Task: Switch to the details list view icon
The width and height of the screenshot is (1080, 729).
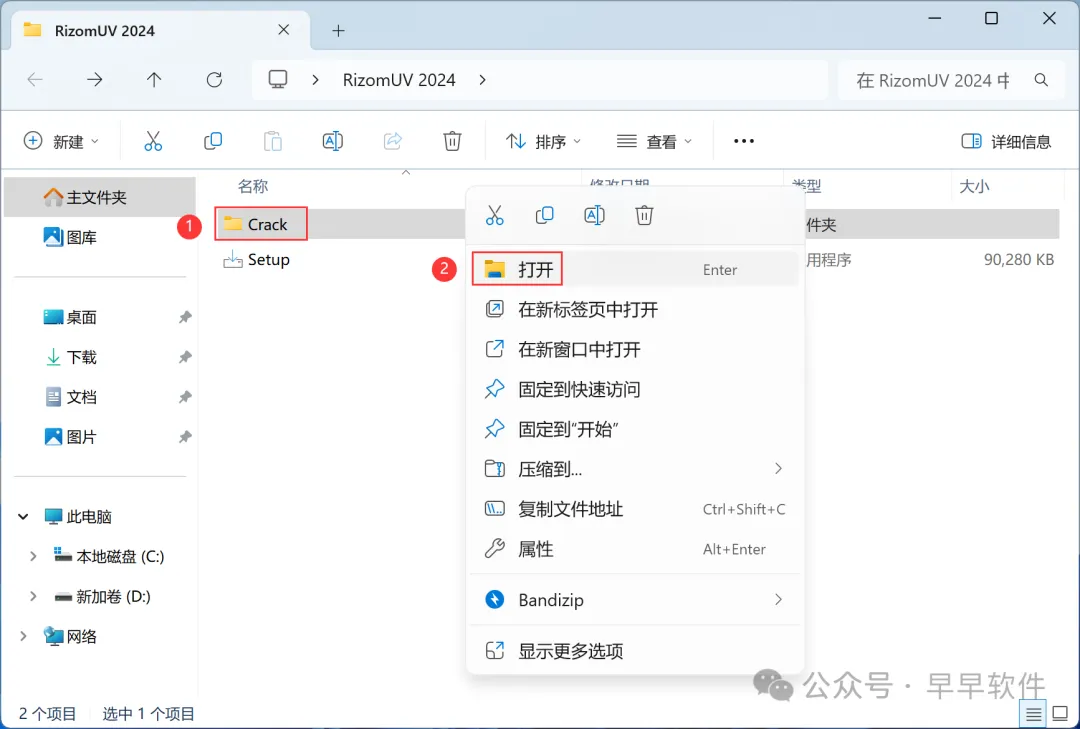Action: click(1033, 714)
